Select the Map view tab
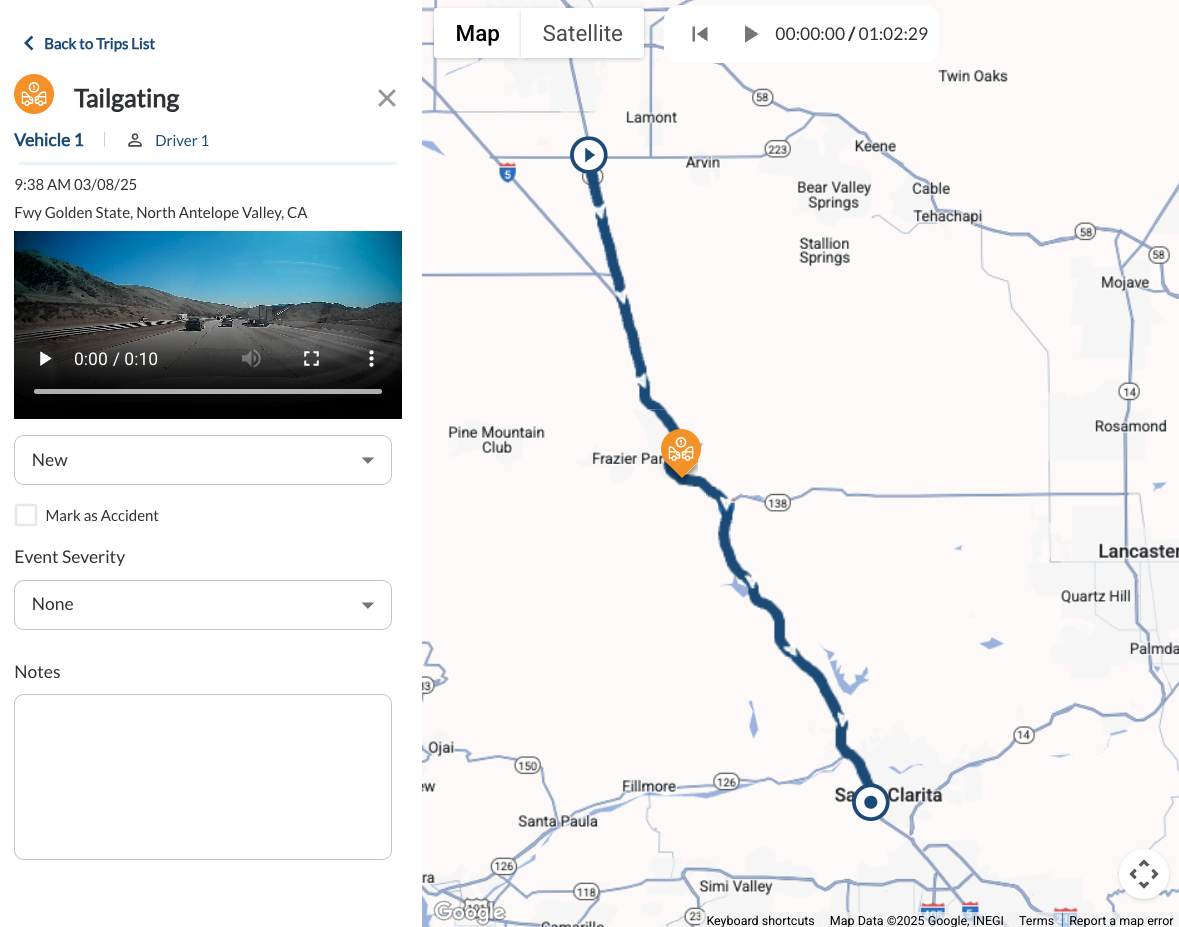This screenshot has width=1179, height=927. coord(477,34)
